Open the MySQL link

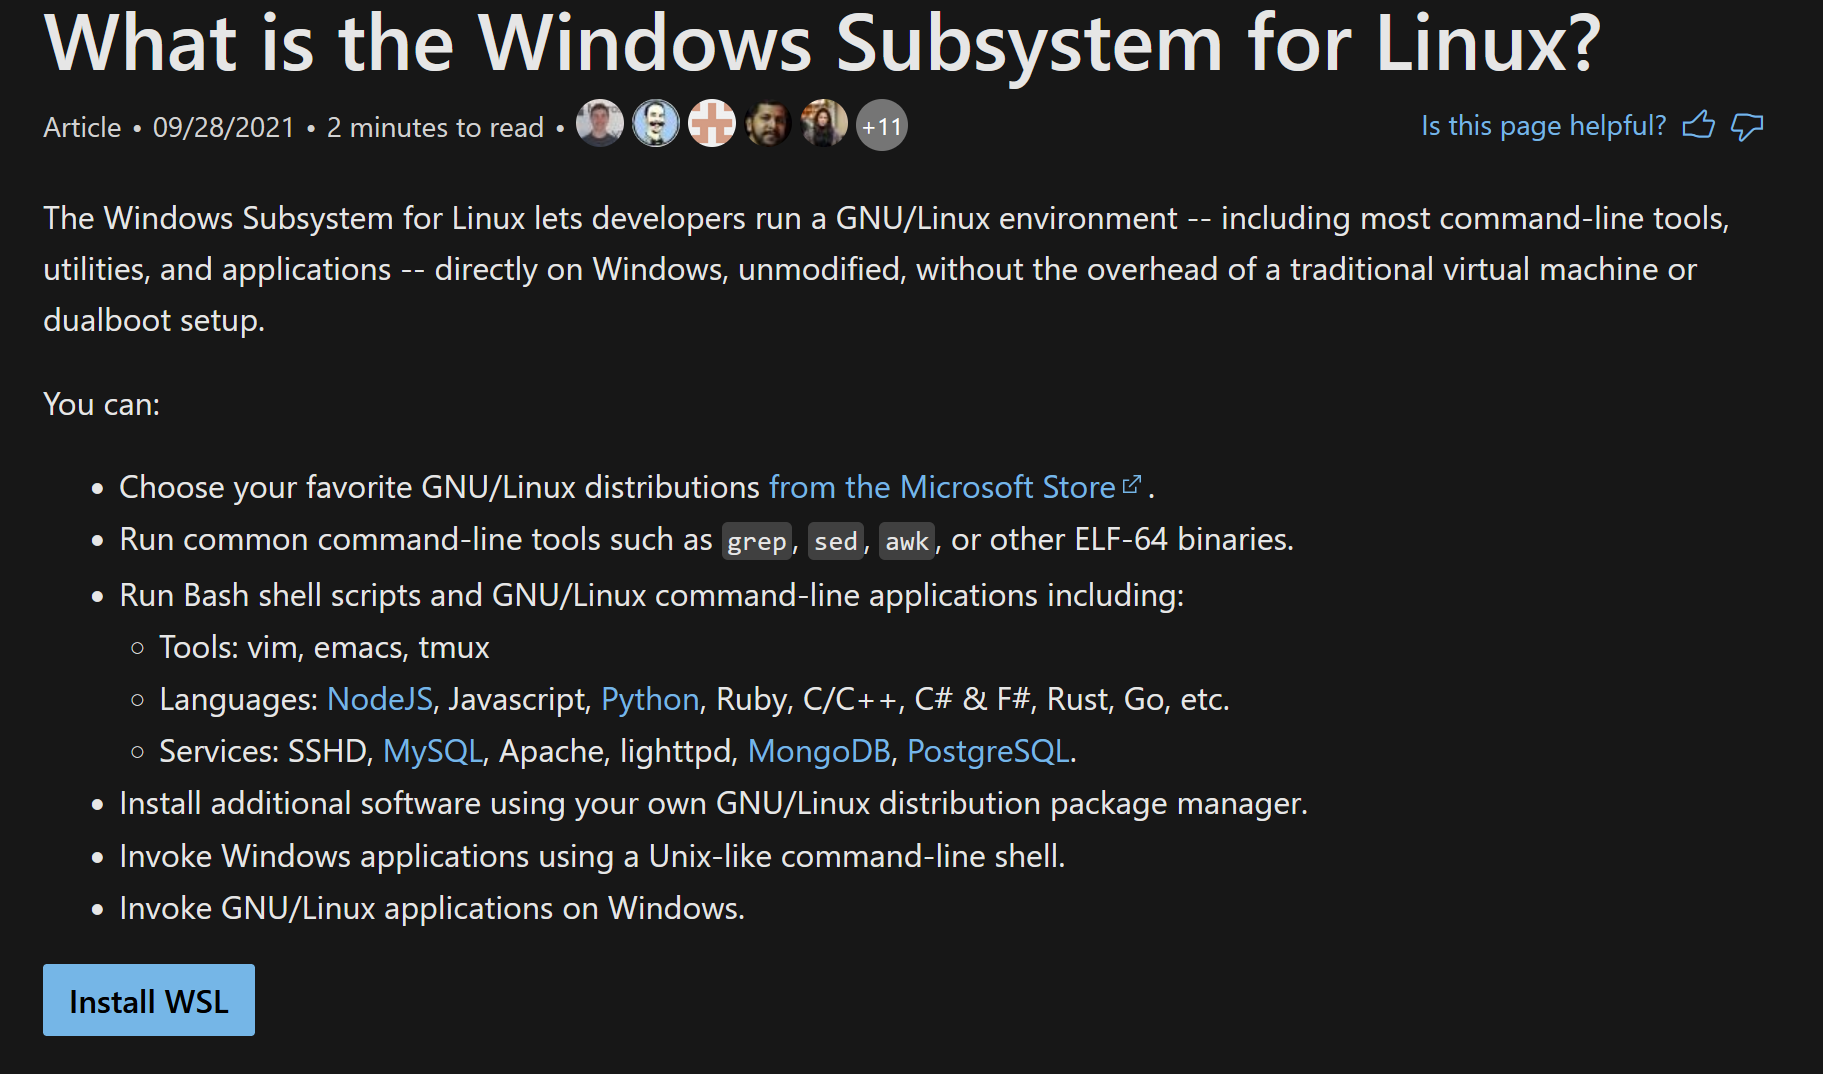(433, 751)
